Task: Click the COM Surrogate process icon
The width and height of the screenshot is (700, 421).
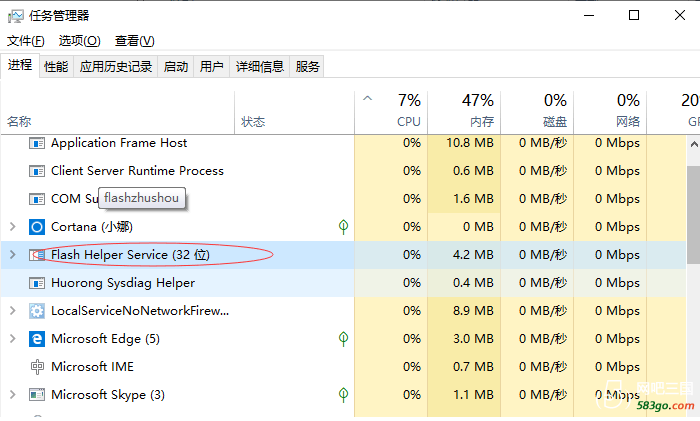Action: point(37,199)
